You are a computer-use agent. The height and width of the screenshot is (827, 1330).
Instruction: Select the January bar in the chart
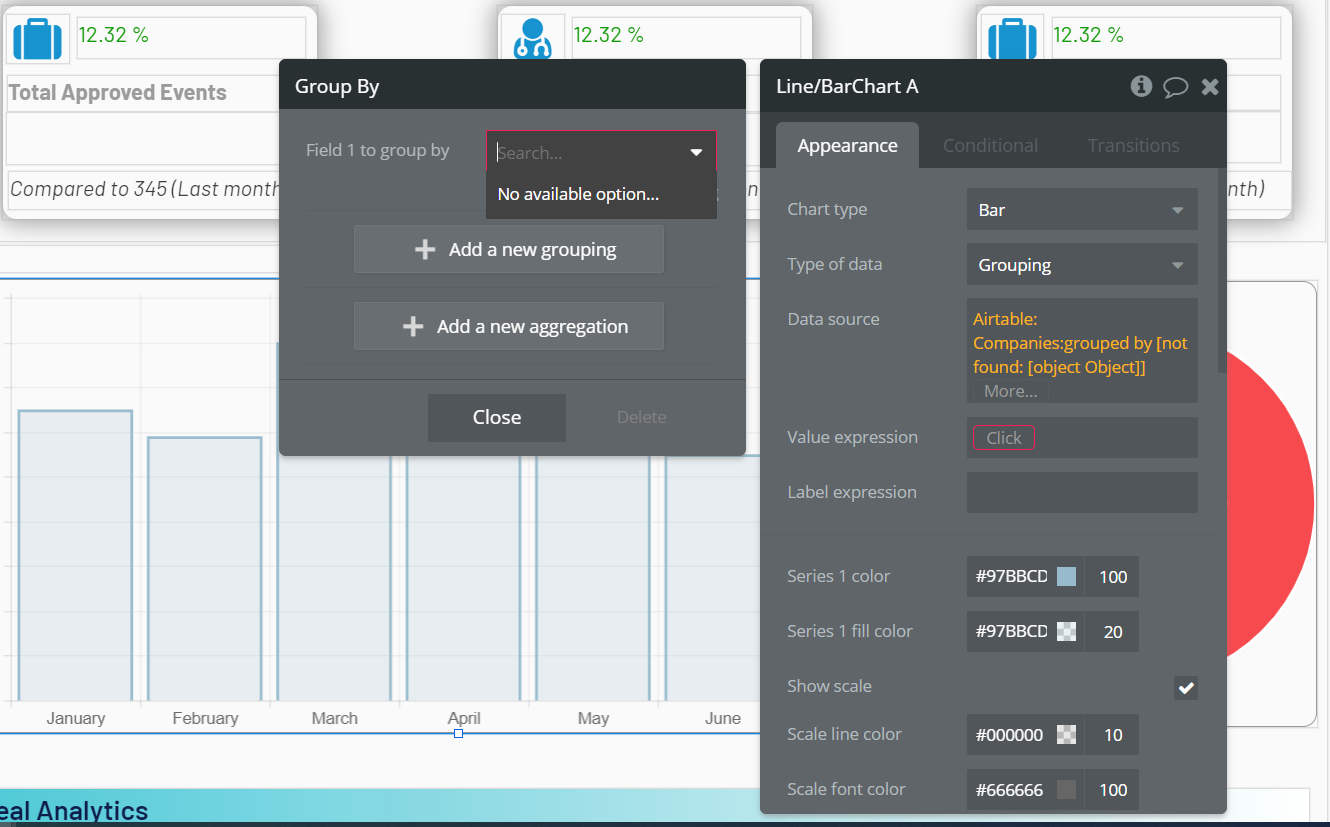(x=75, y=556)
